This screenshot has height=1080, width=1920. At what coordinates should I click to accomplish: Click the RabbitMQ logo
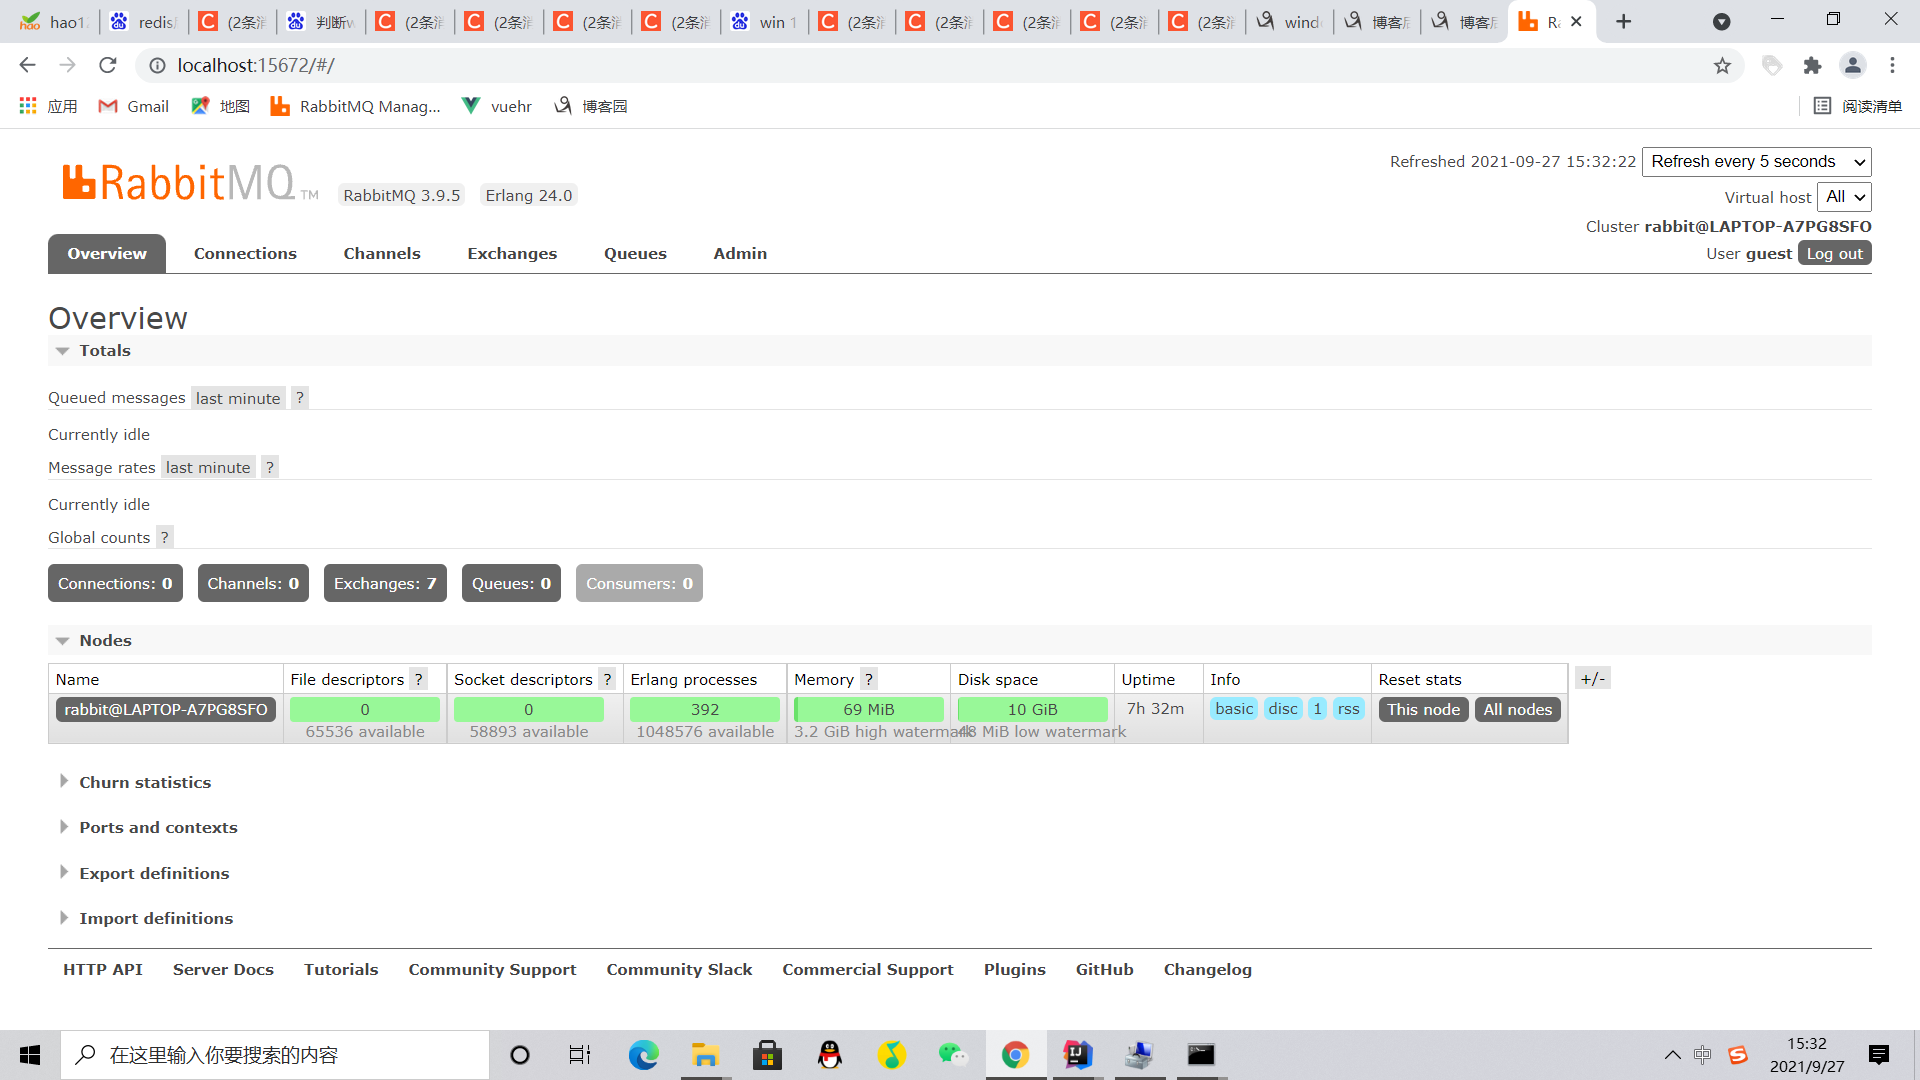click(180, 184)
